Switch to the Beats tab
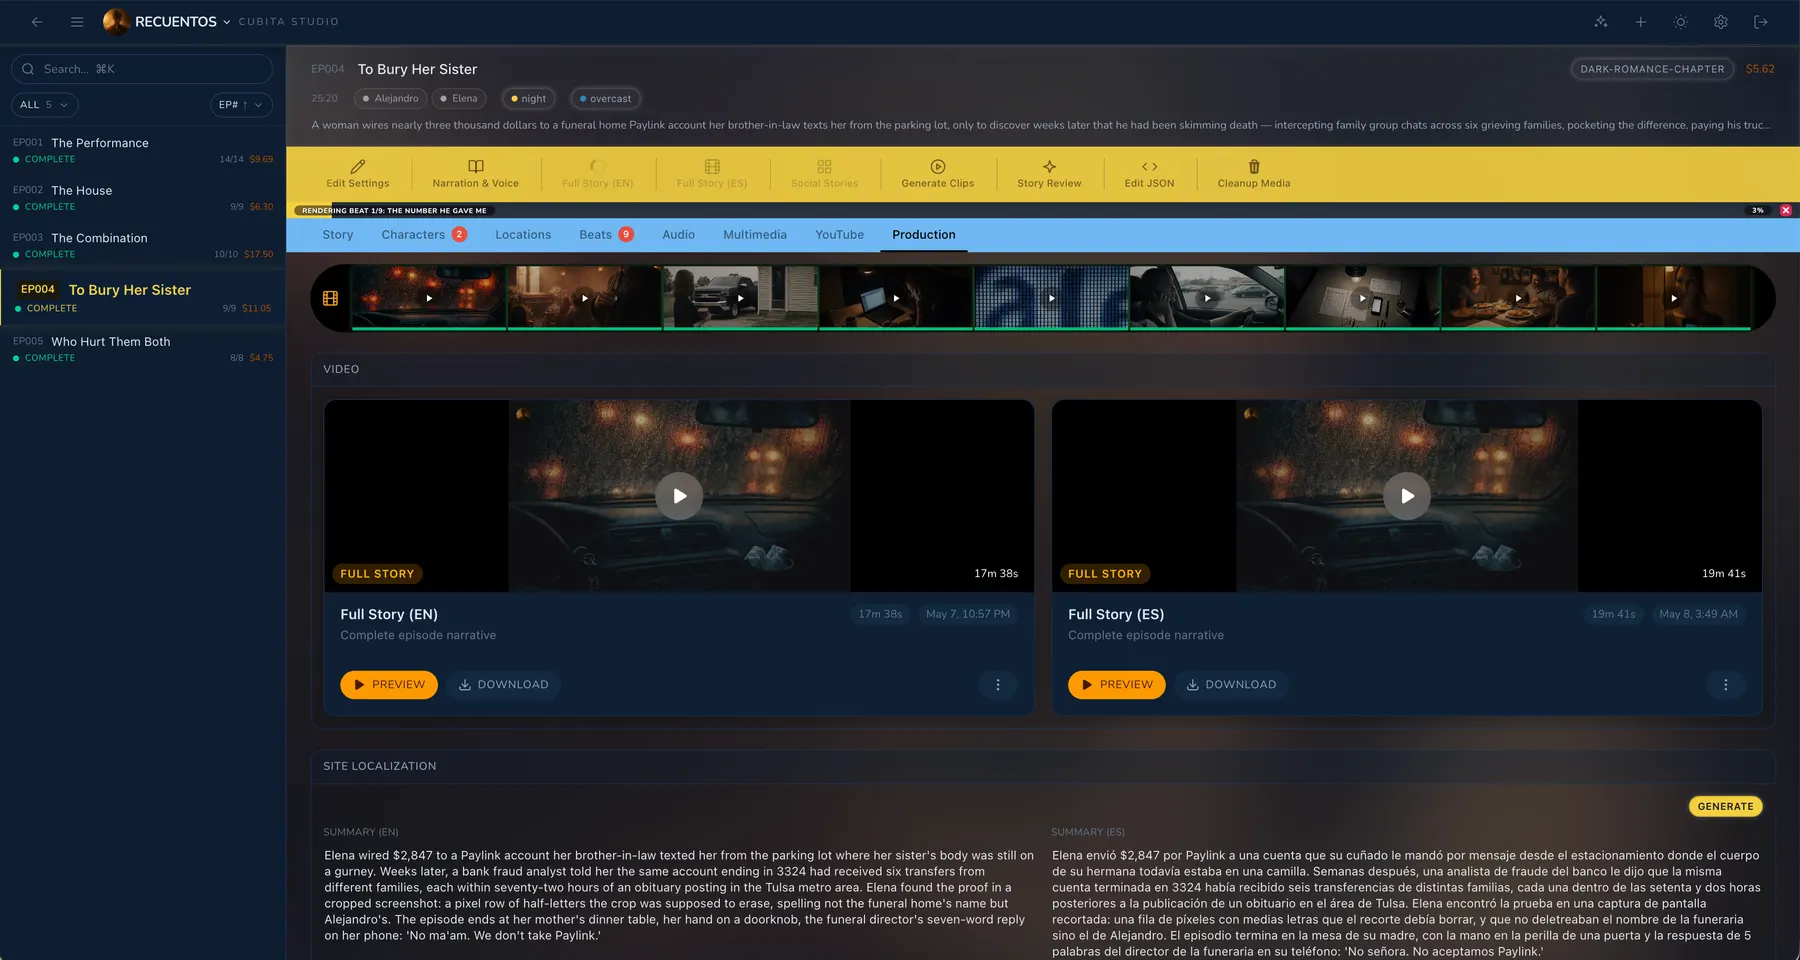 click(x=606, y=235)
